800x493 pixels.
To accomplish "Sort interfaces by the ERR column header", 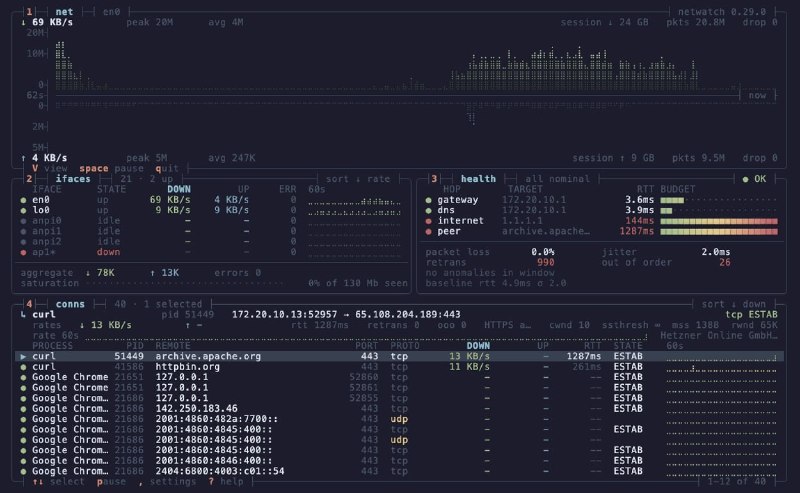I will [x=287, y=189].
